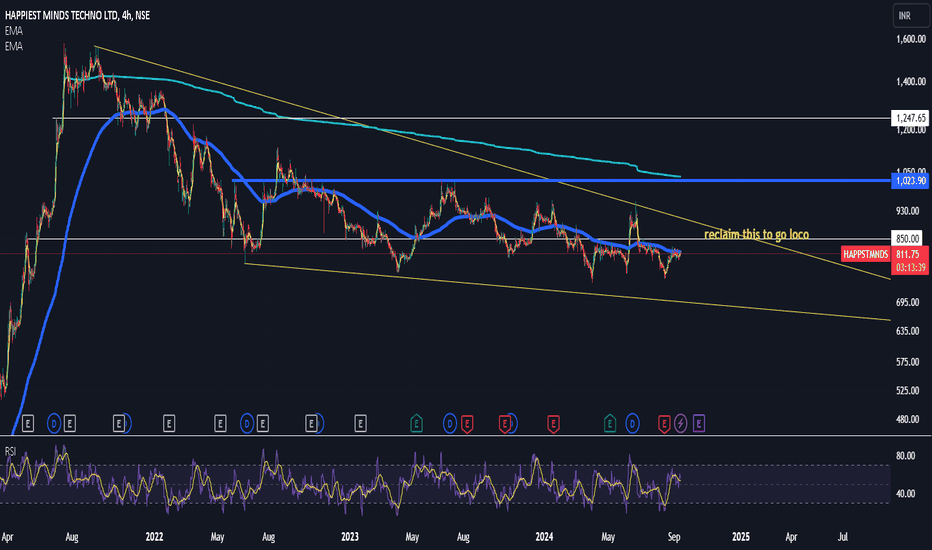Click the 480.00 price scale value
This screenshot has height=550, width=932.
[907, 419]
